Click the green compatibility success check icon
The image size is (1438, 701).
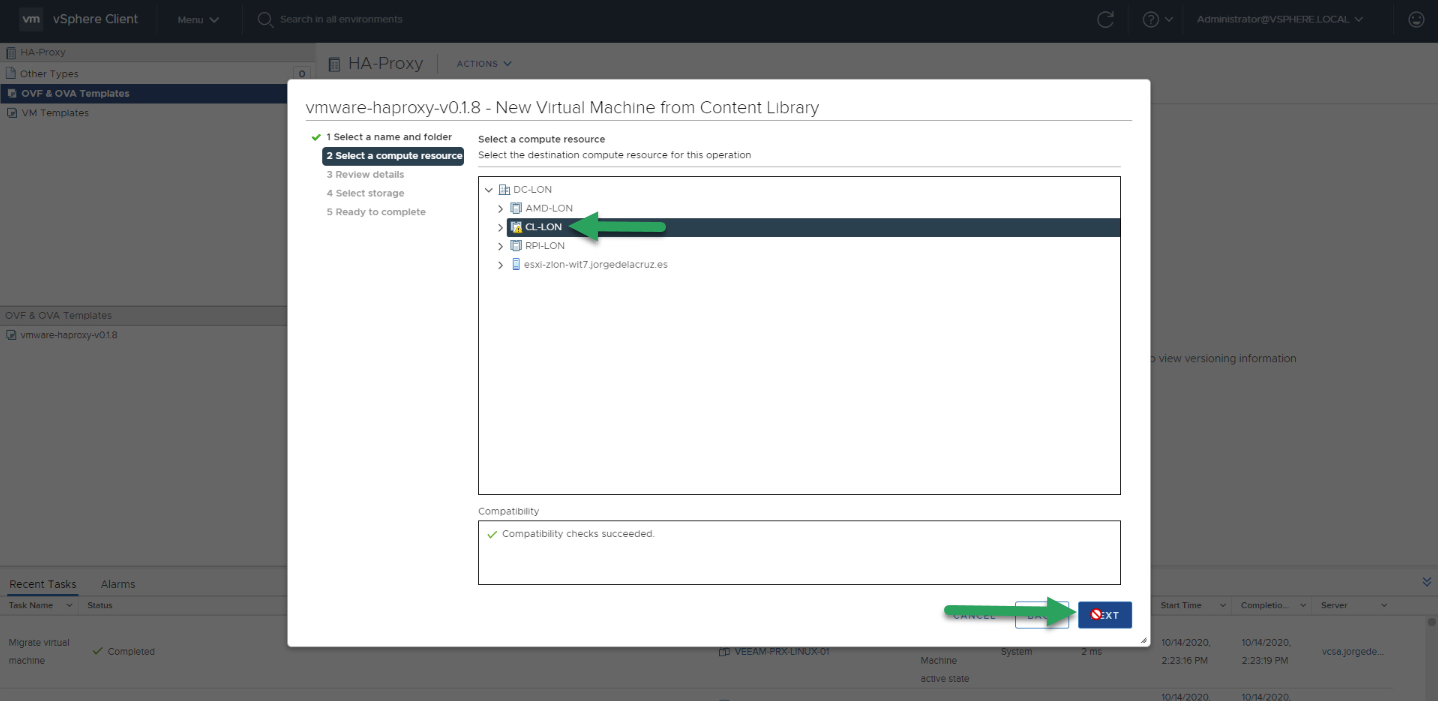tap(491, 534)
